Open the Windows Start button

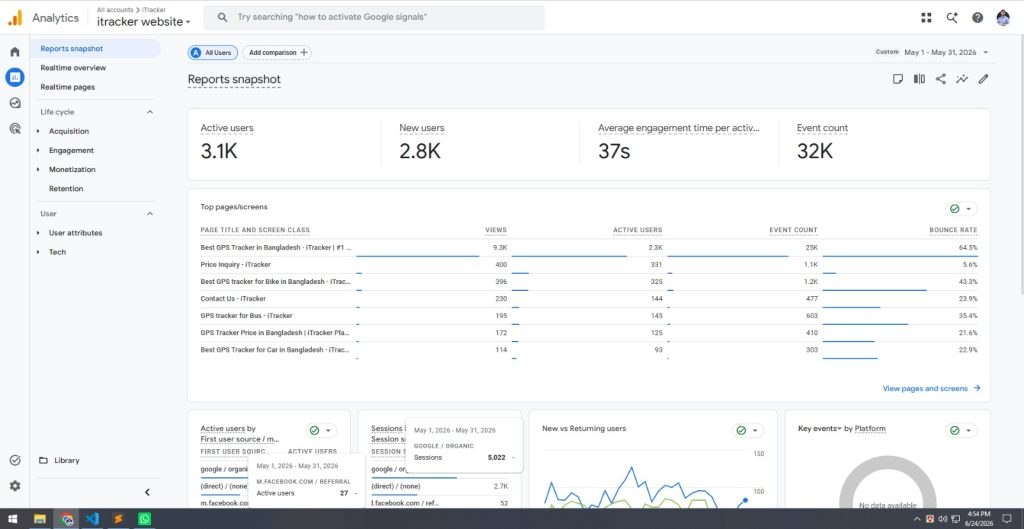[x=12, y=519]
